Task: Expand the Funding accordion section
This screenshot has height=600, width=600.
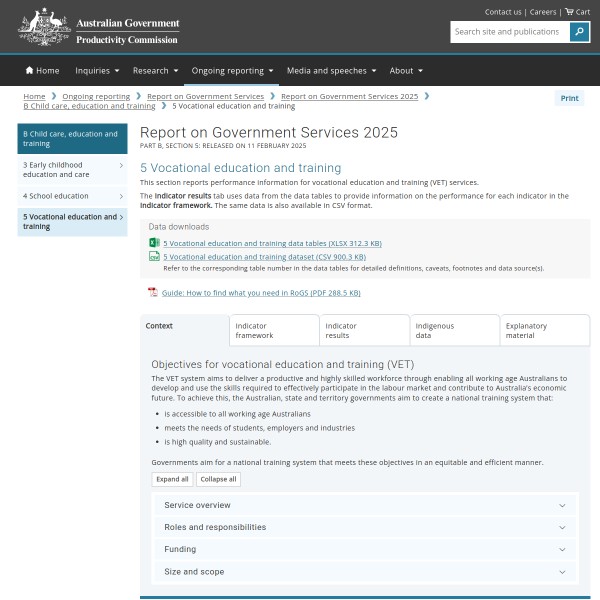Action: 365,550
